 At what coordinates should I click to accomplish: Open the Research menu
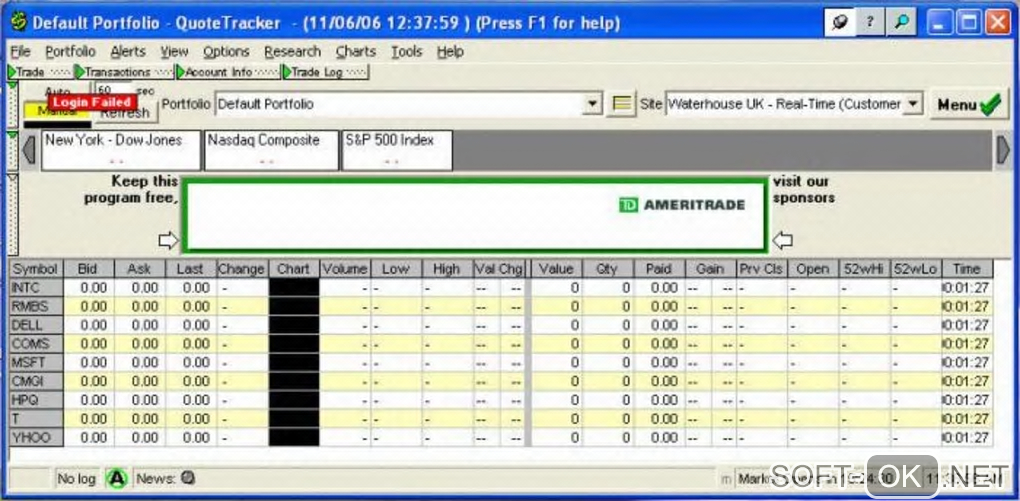tap(293, 51)
